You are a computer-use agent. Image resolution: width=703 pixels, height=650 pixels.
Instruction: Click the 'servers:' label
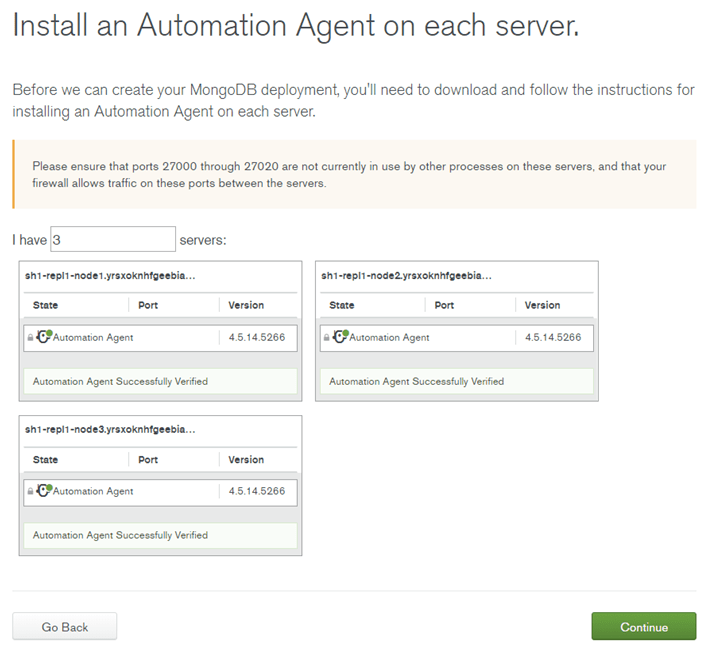click(203, 240)
